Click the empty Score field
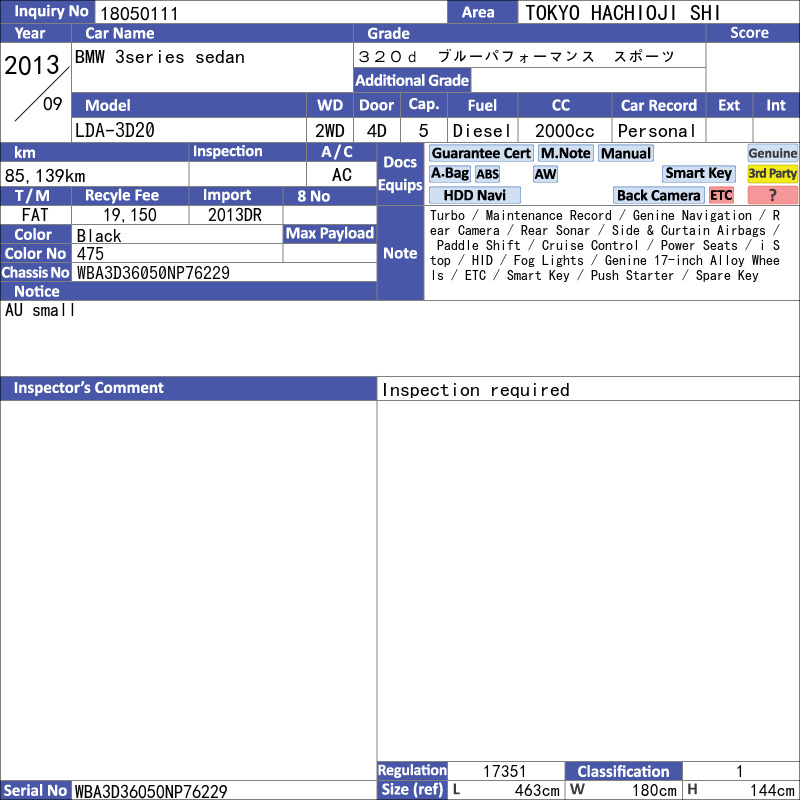This screenshot has width=800, height=800. coord(753,67)
